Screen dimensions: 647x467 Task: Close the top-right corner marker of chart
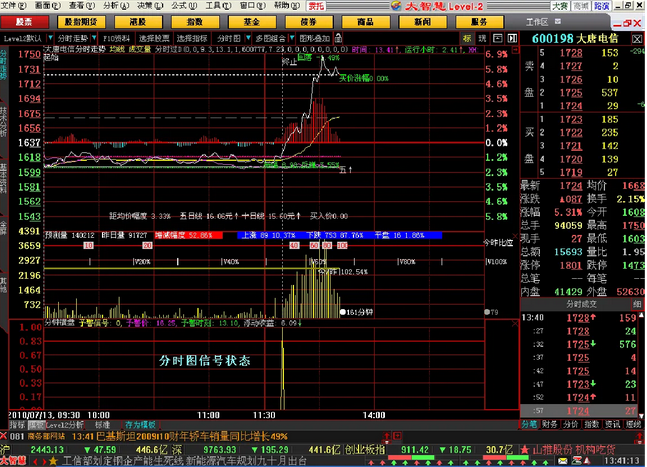[x=515, y=50]
